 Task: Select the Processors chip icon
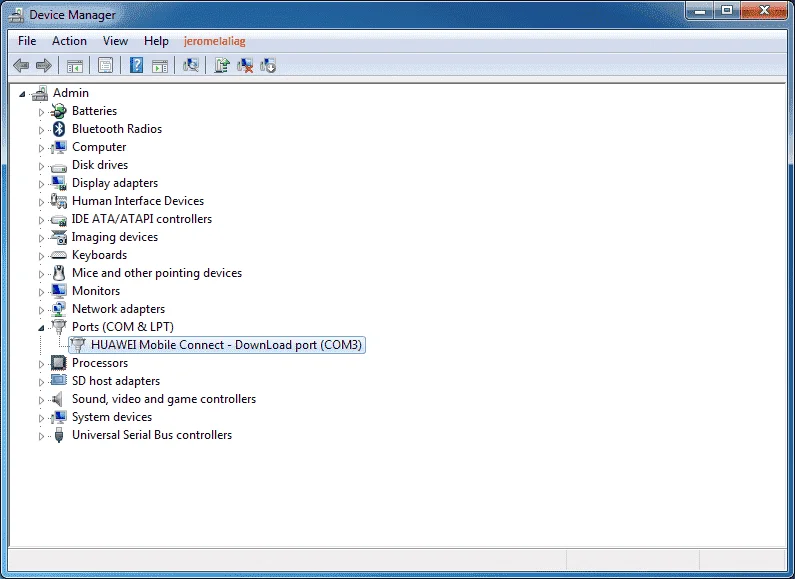(59, 363)
